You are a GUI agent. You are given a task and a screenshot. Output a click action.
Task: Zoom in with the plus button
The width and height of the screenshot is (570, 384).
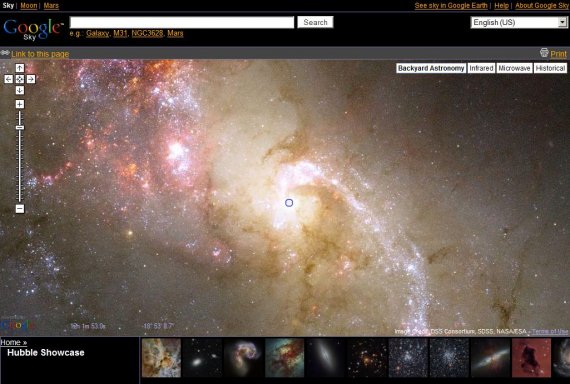pyautogui.click(x=20, y=104)
